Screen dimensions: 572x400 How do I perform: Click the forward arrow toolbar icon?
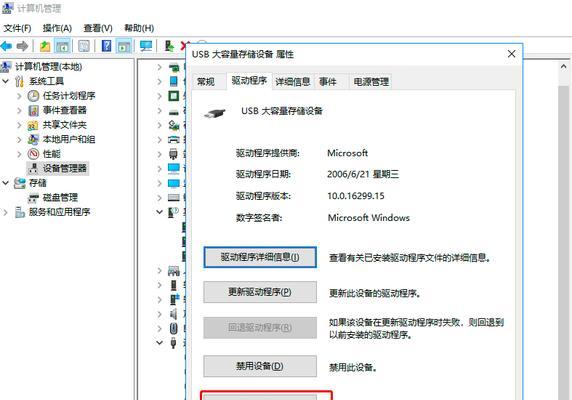[22, 46]
